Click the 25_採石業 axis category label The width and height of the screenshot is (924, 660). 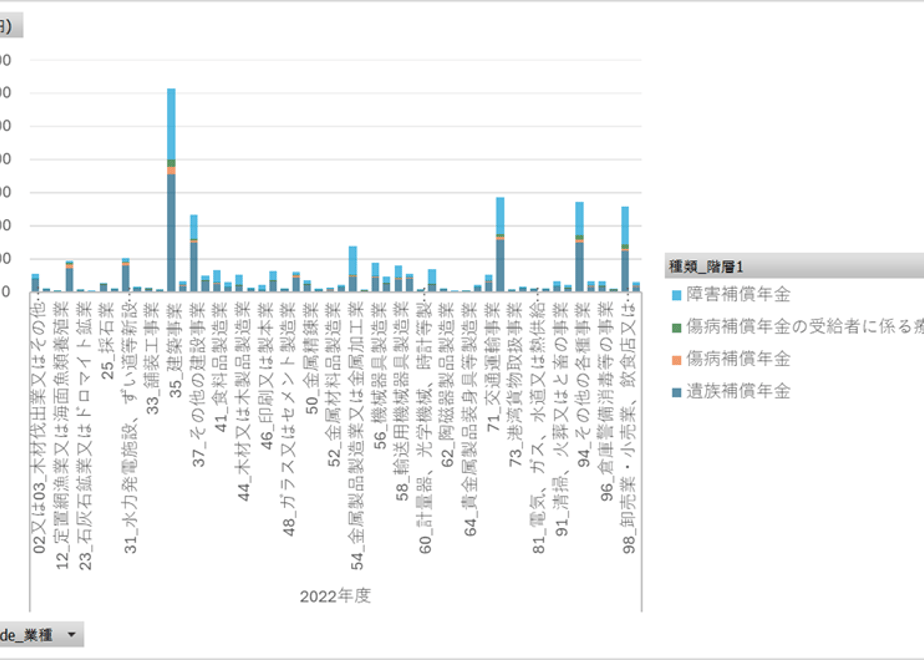(x=107, y=341)
